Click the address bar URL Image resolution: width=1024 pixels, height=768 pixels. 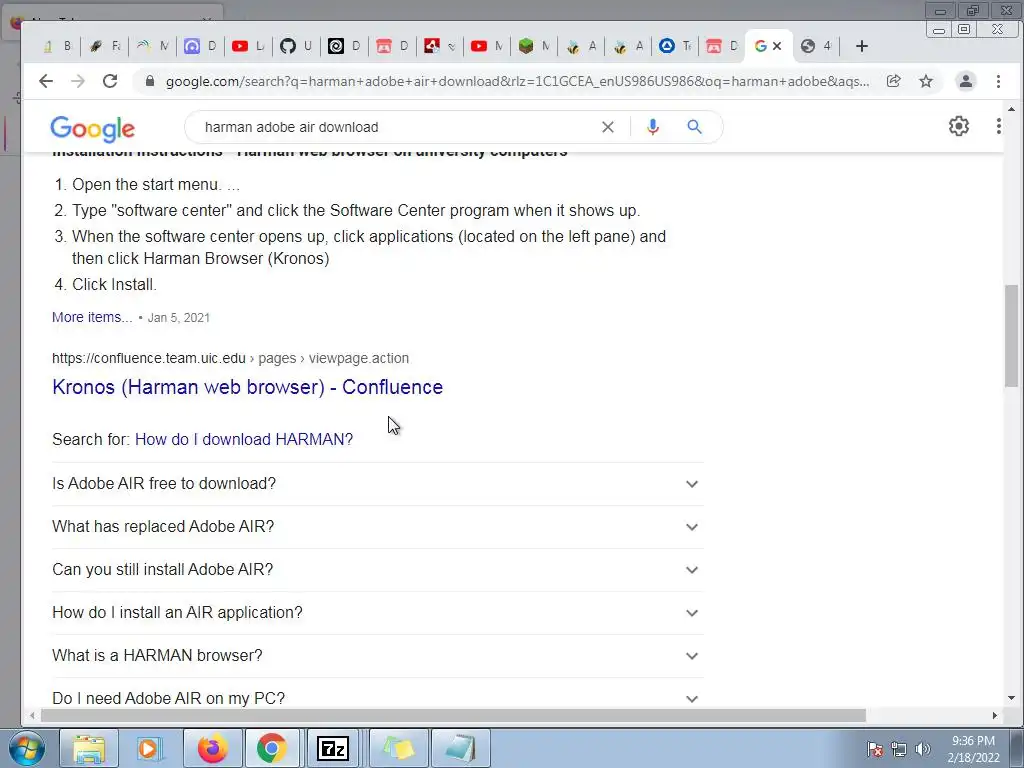click(x=517, y=81)
